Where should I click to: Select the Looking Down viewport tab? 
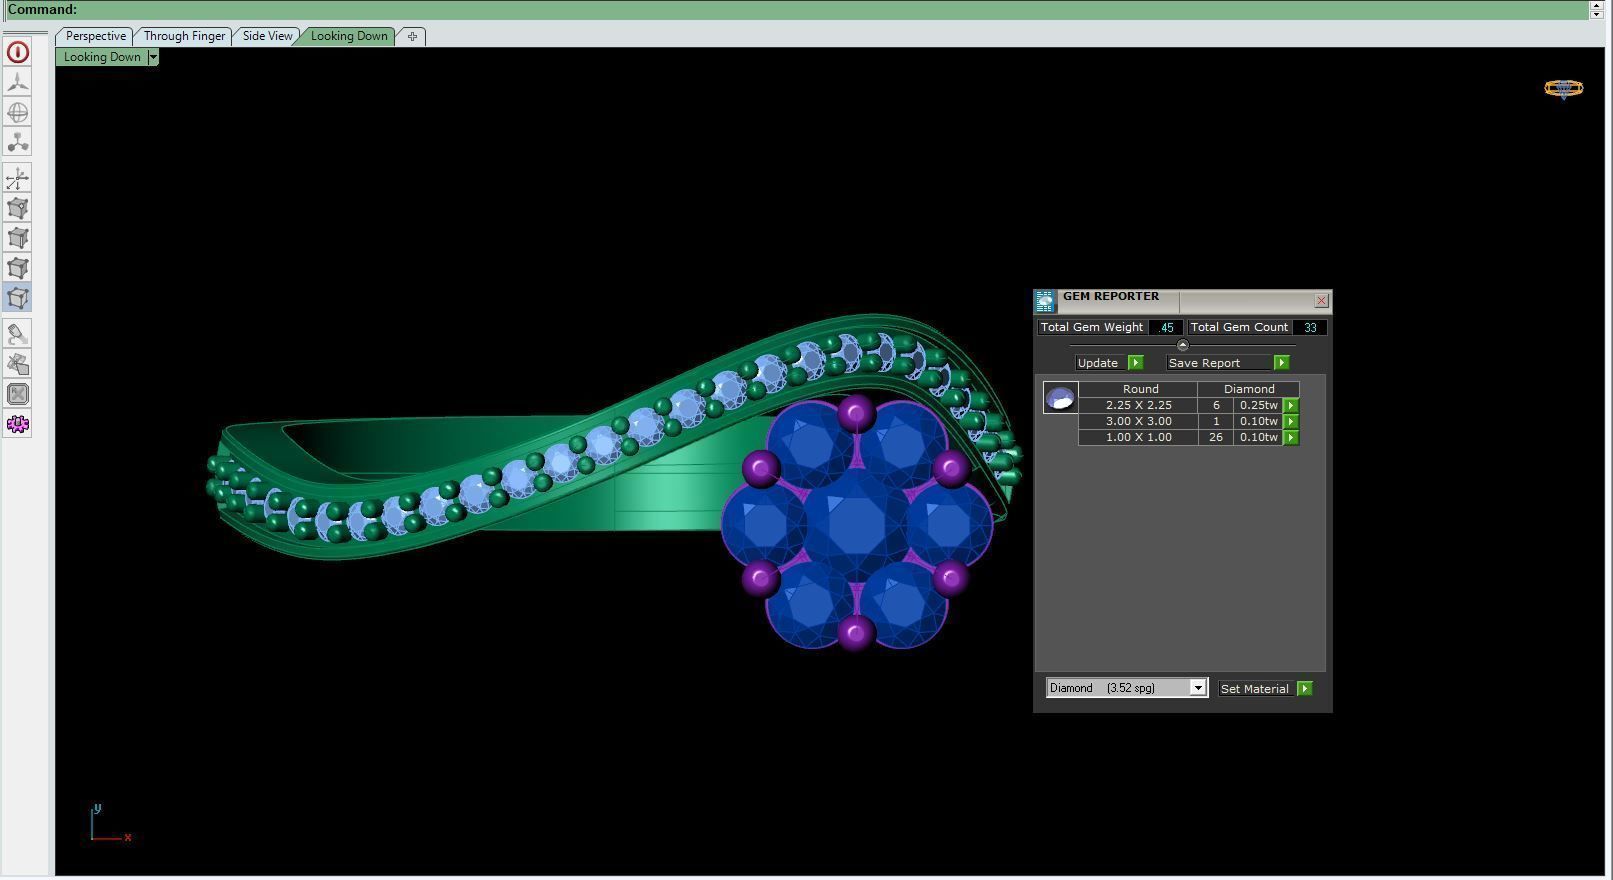click(349, 36)
